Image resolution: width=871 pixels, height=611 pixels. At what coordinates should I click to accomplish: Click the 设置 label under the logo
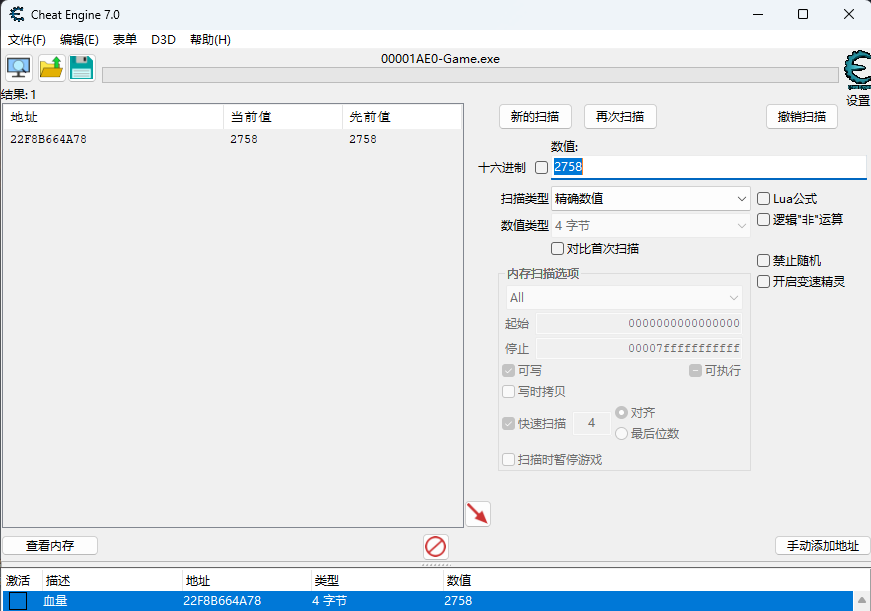tap(858, 101)
